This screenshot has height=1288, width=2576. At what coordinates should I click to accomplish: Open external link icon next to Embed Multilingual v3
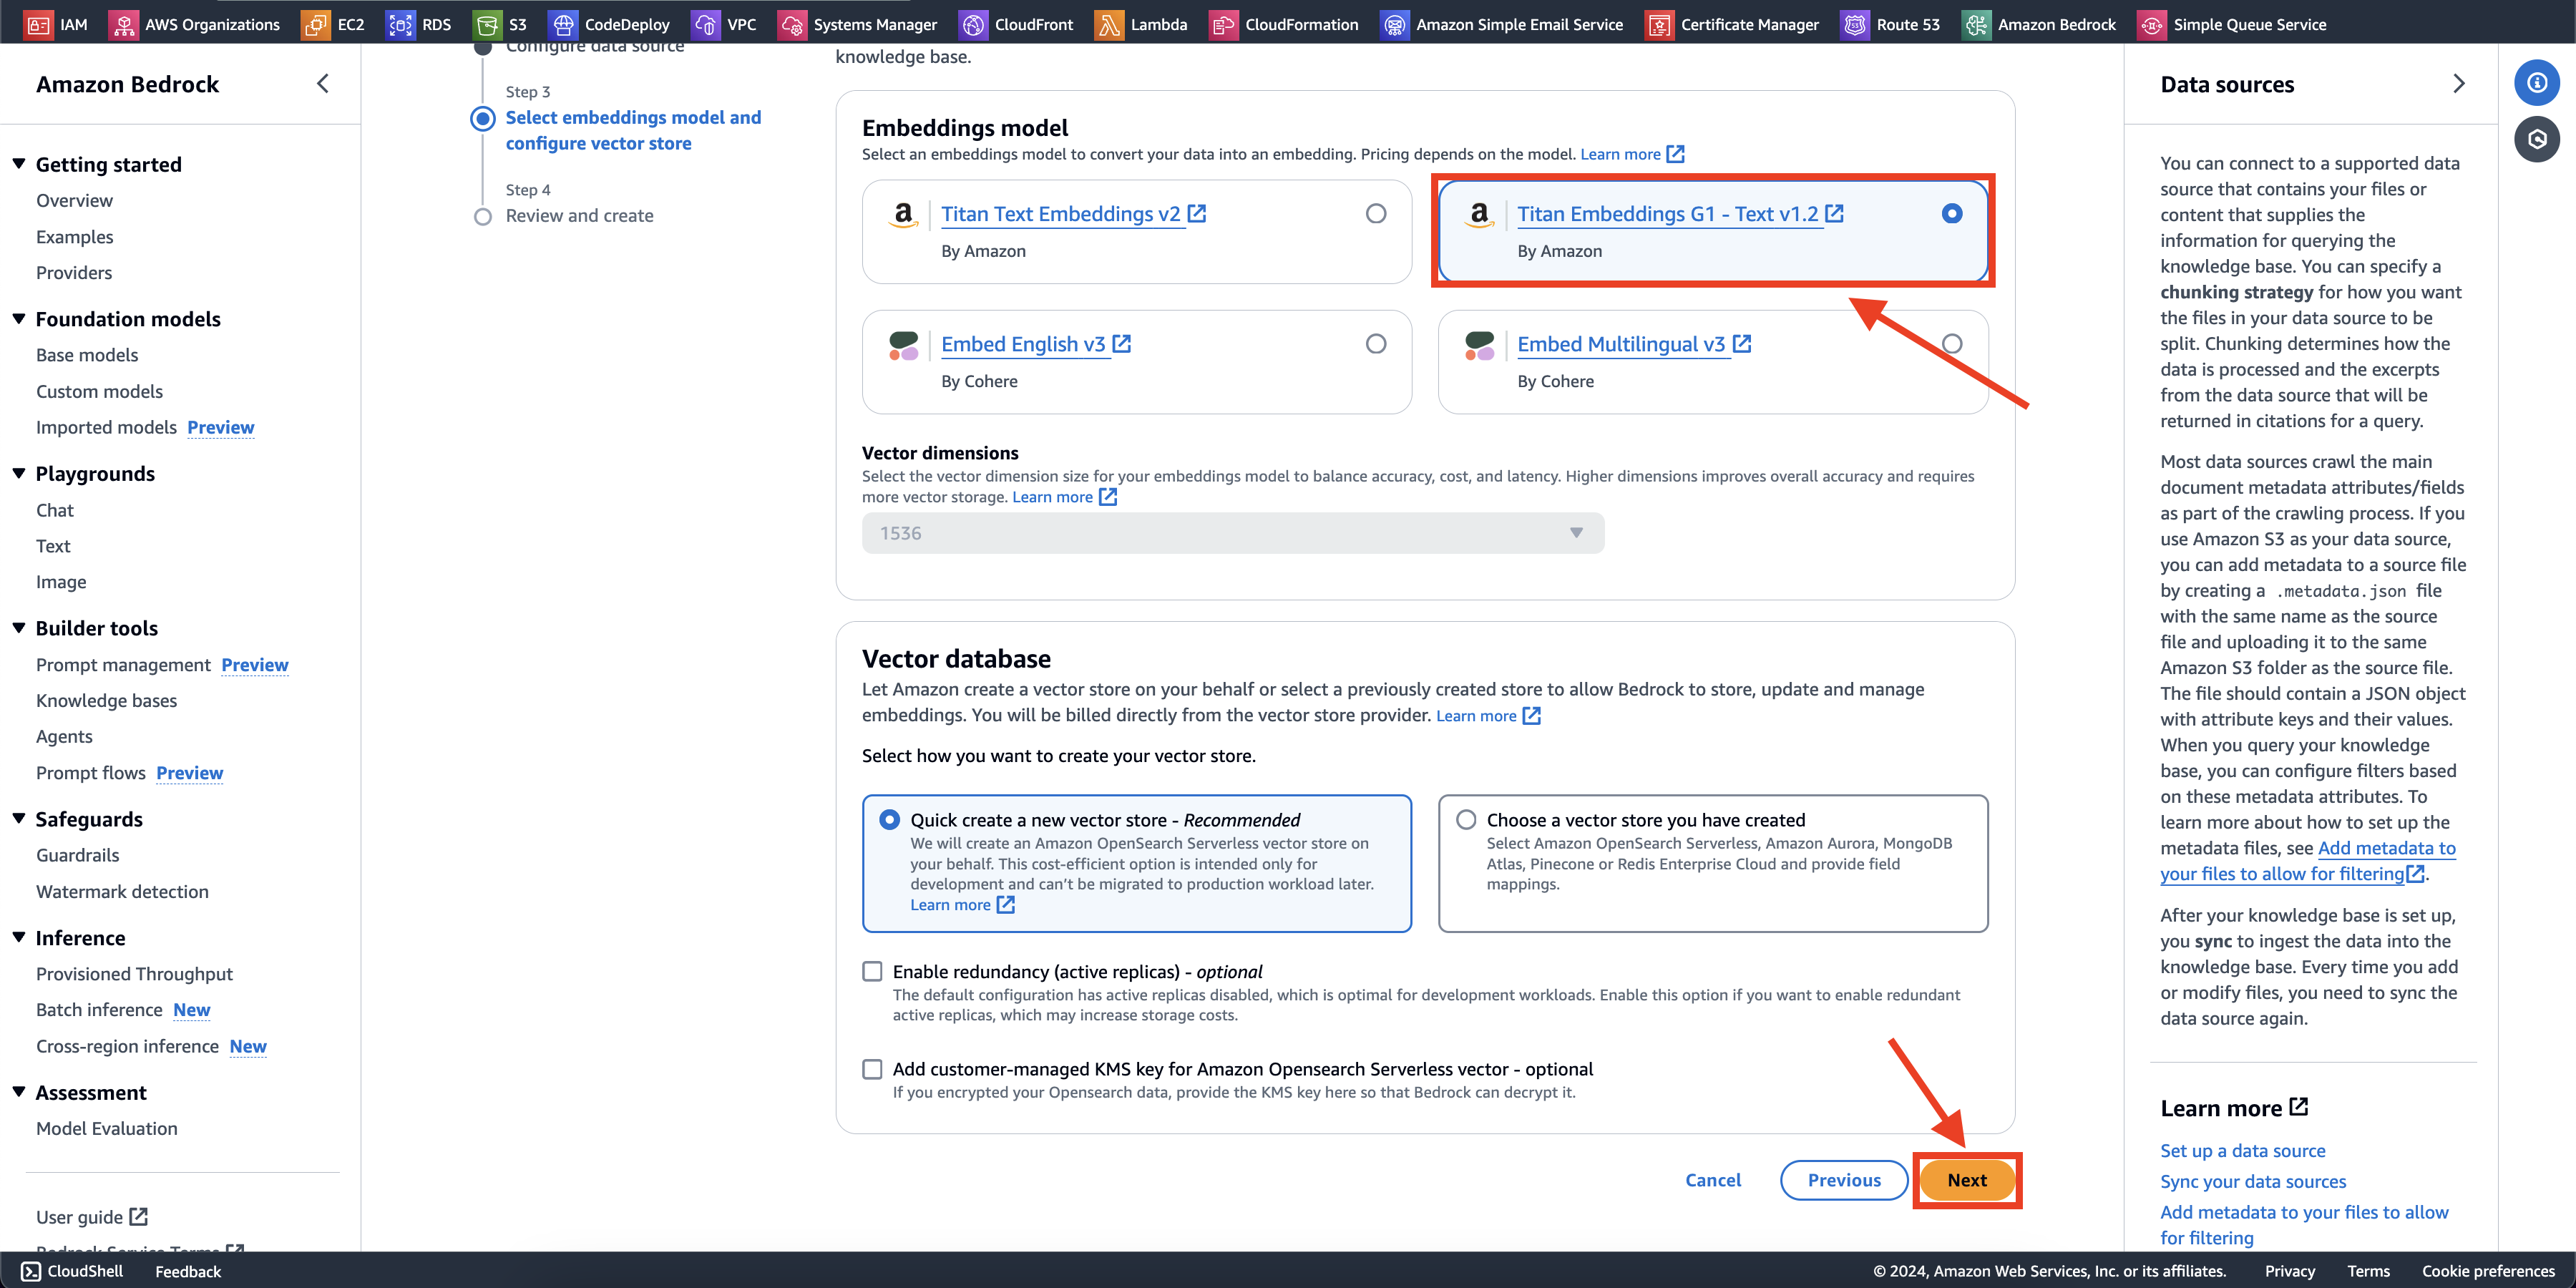[x=1742, y=343]
